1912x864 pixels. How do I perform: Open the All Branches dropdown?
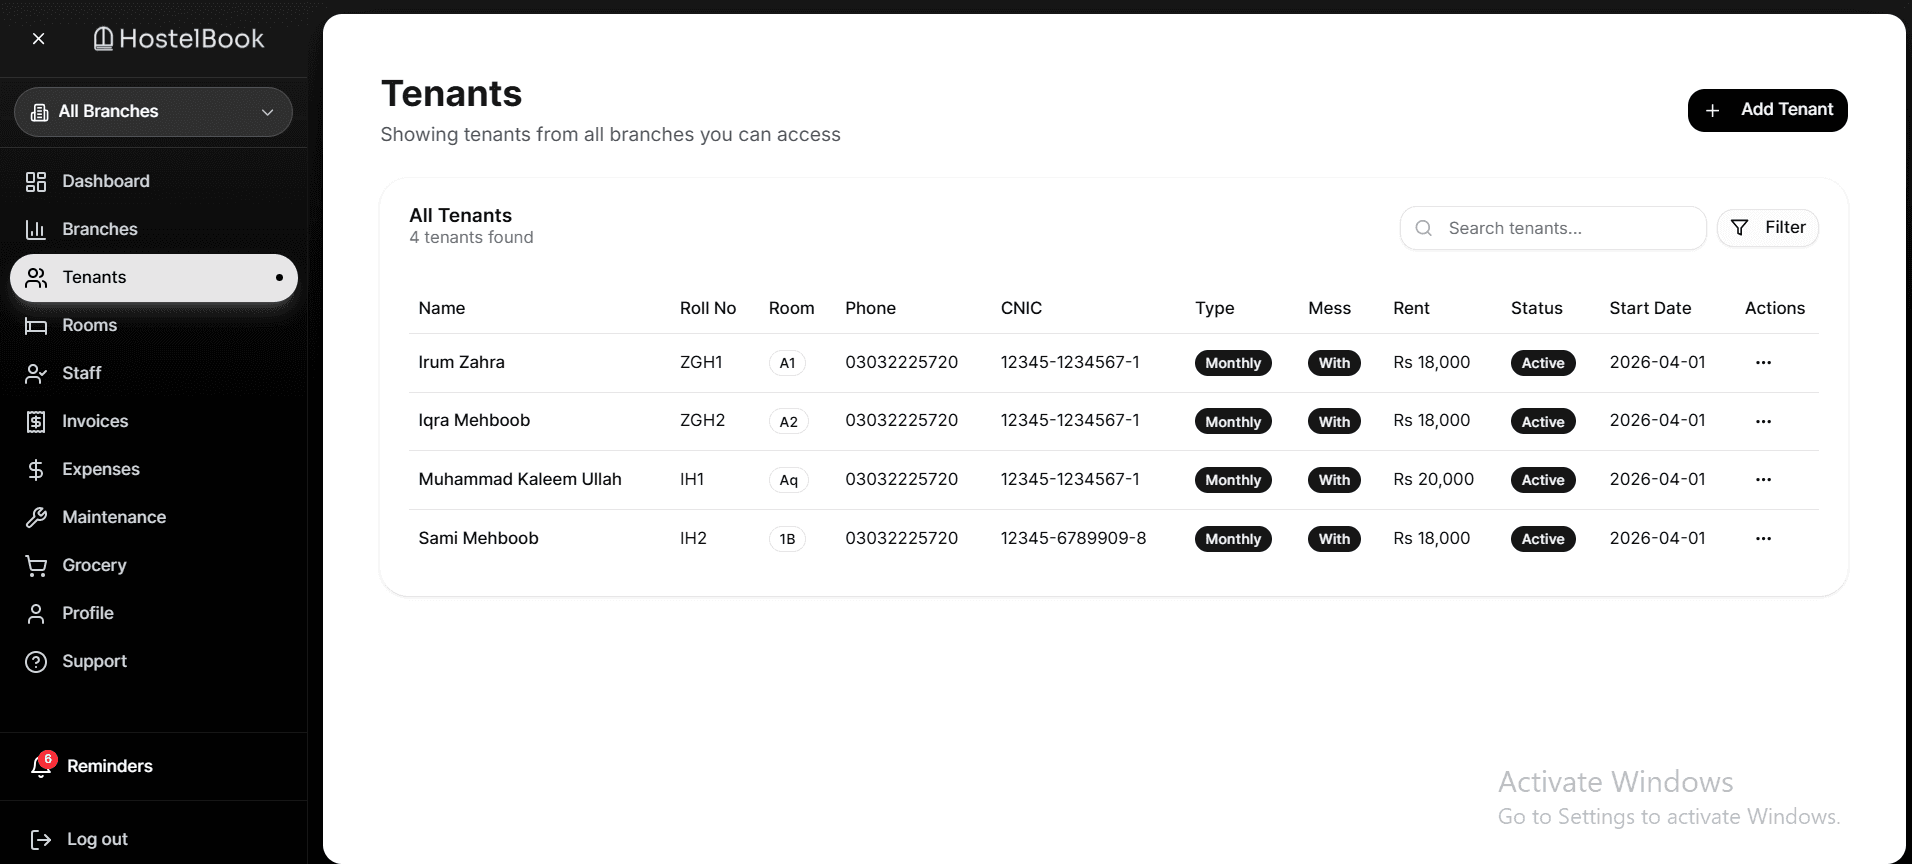(x=153, y=112)
